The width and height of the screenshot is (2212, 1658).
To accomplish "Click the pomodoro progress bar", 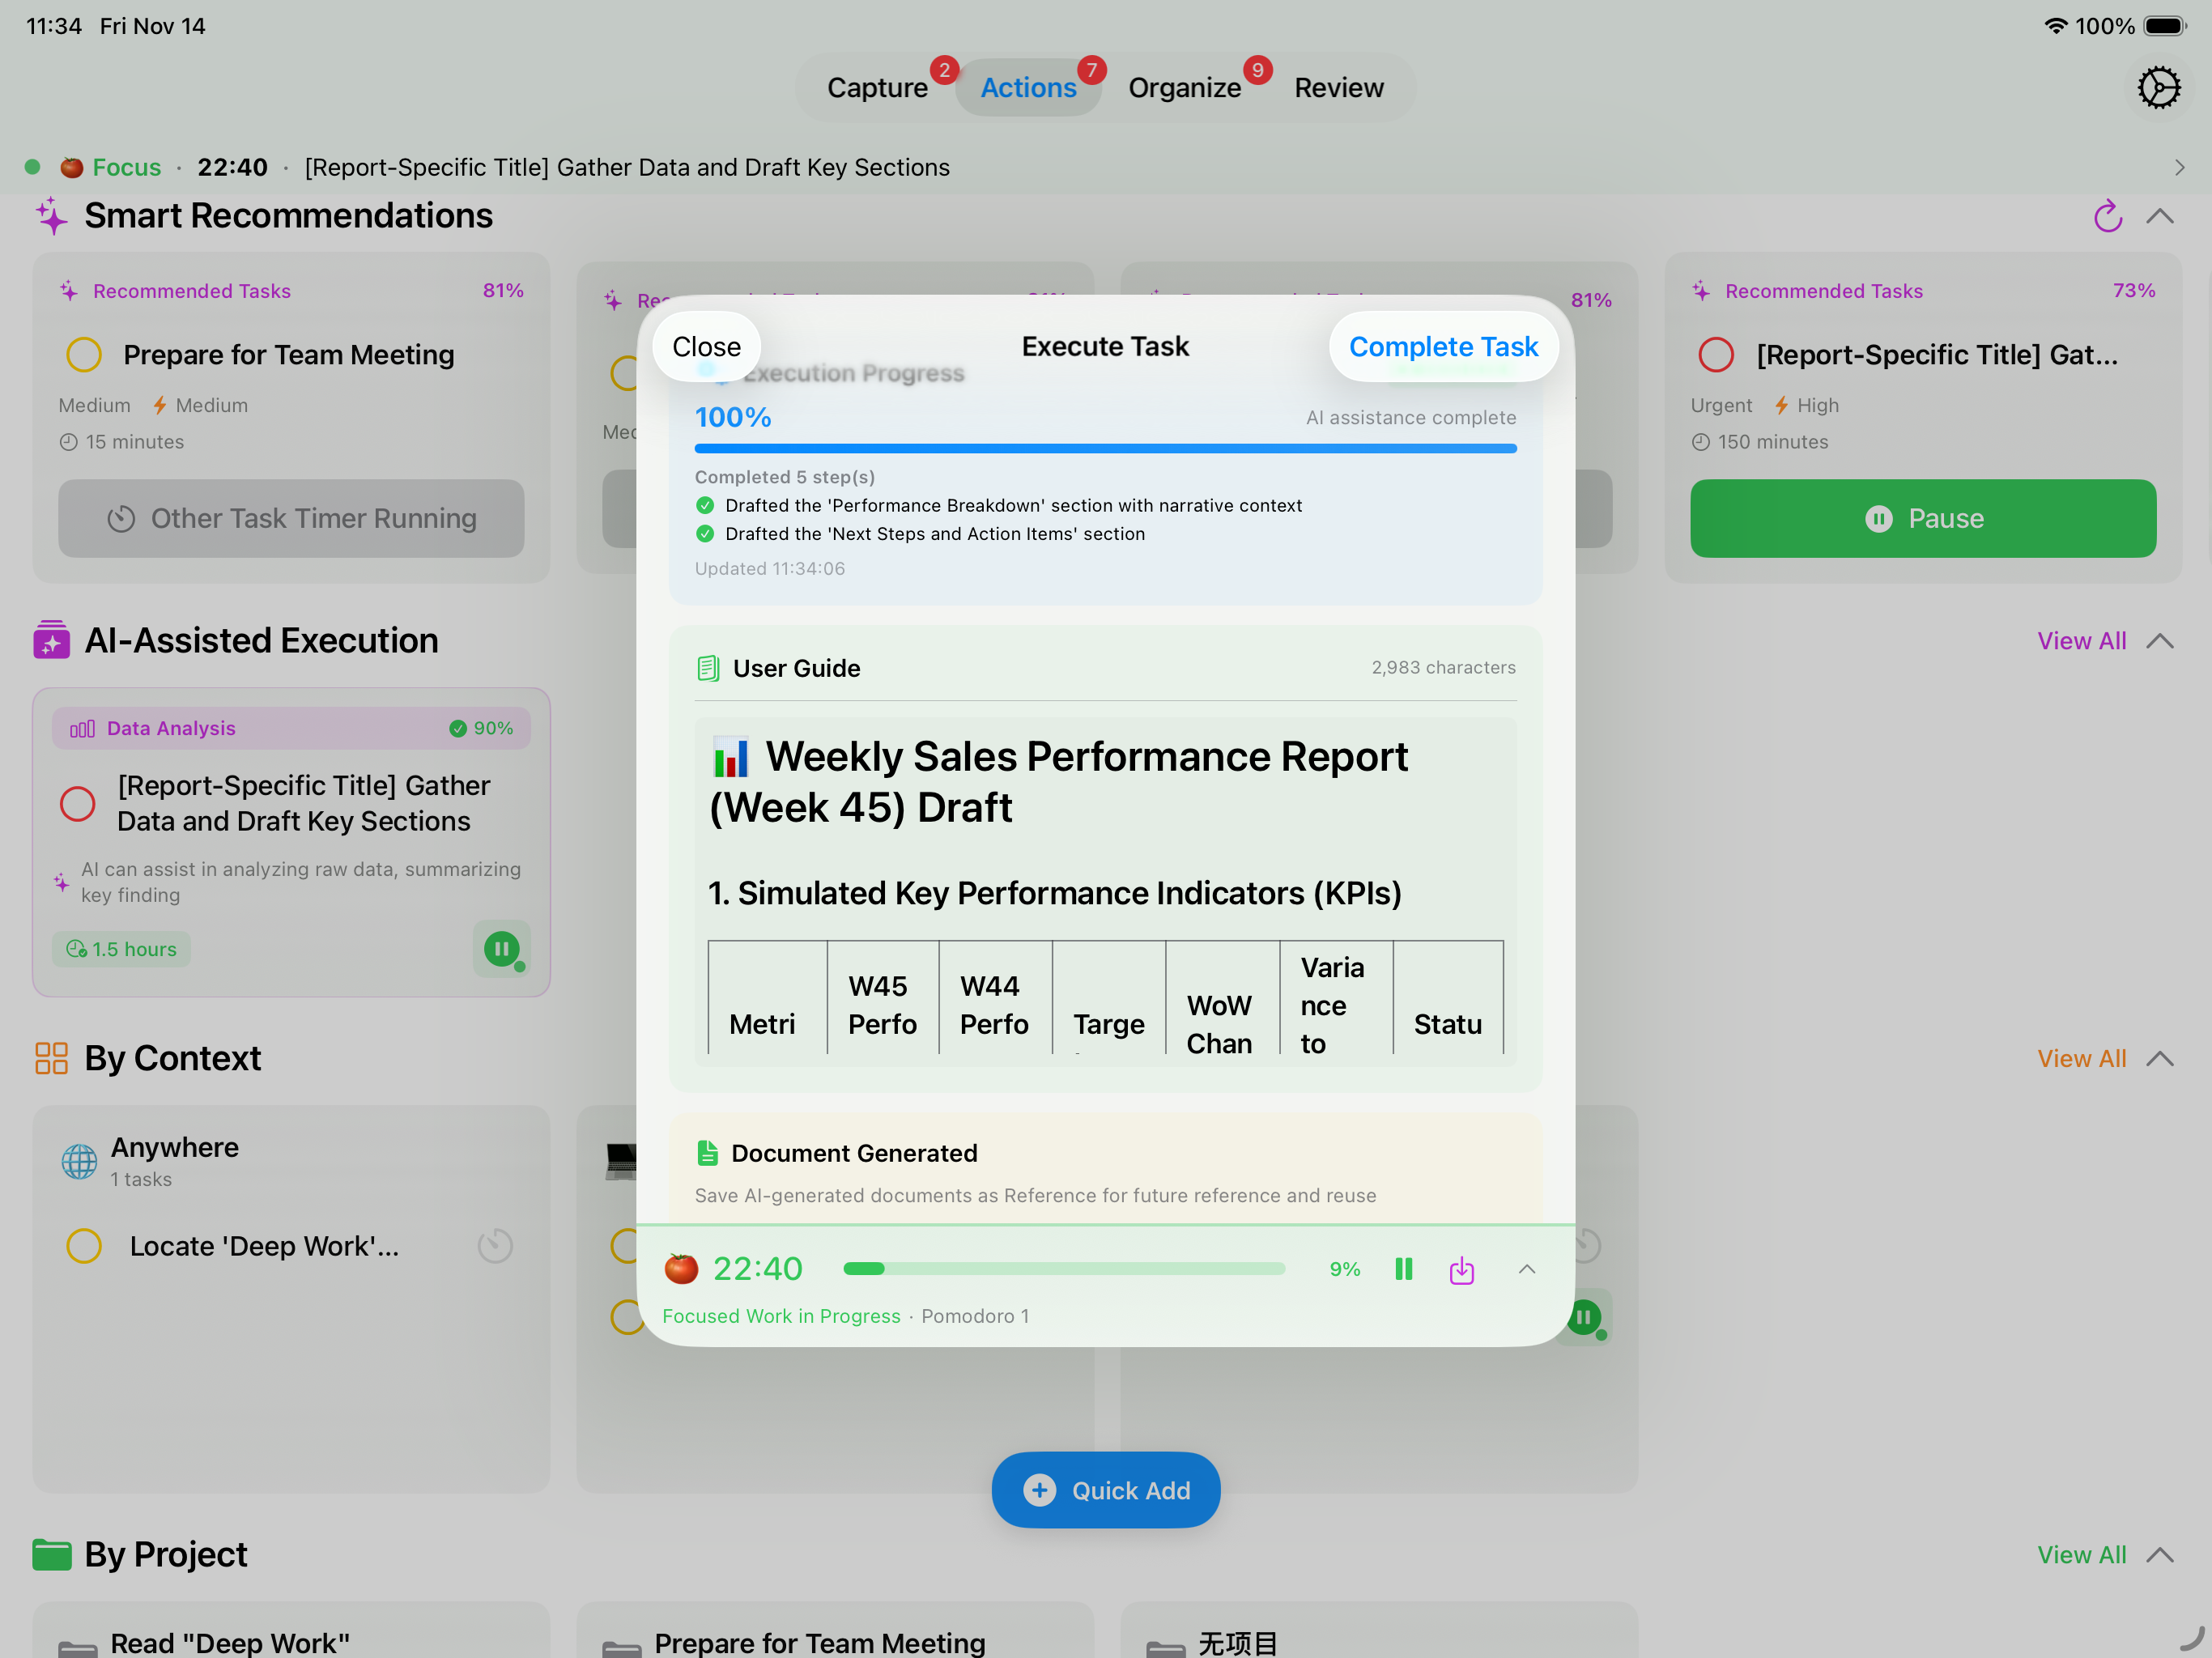I will 1063,1269.
